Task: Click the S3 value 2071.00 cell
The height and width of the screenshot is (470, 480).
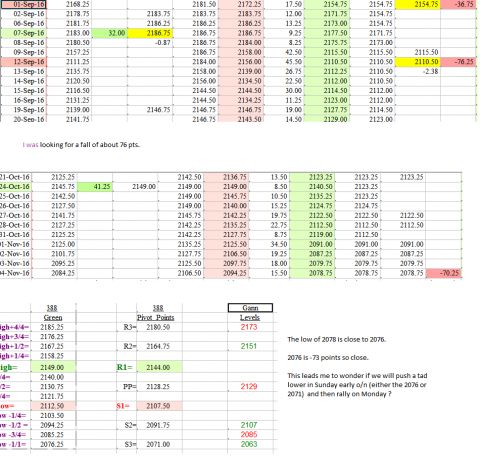Action: 159,444
